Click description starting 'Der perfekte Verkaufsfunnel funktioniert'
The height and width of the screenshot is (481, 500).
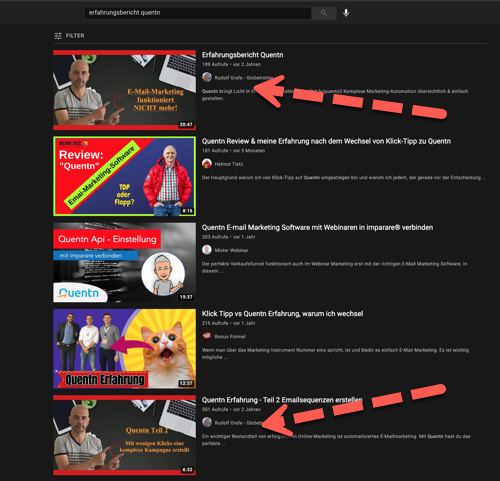334,267
